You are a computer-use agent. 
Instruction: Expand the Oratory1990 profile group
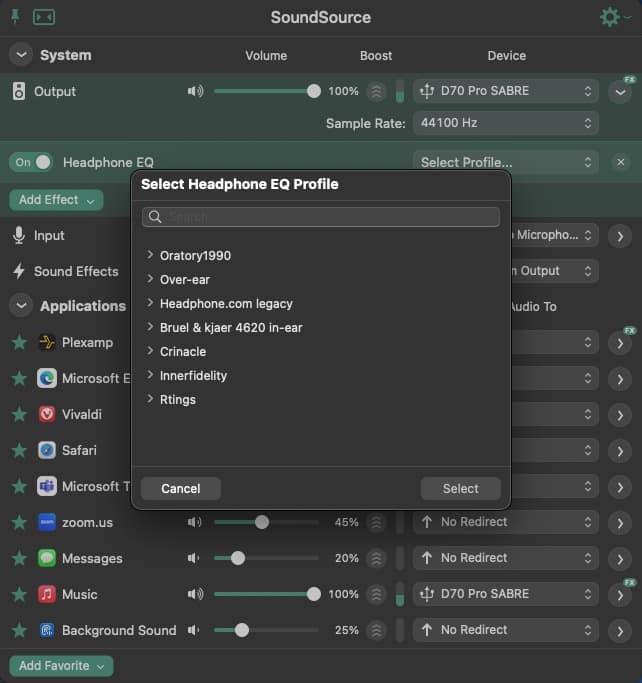150,255
